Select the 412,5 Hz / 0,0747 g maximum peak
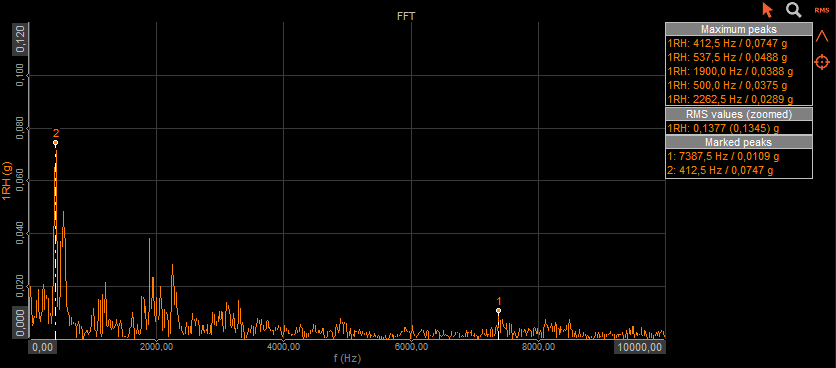The image size is (836, 368). click(x=738, y=43)
